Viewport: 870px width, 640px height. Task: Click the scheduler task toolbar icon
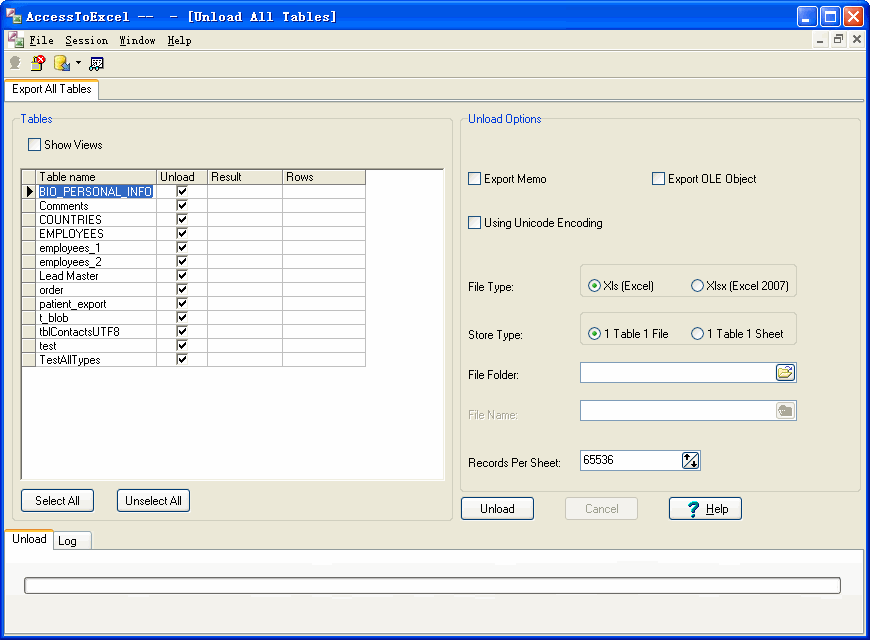tap(97, 64)
